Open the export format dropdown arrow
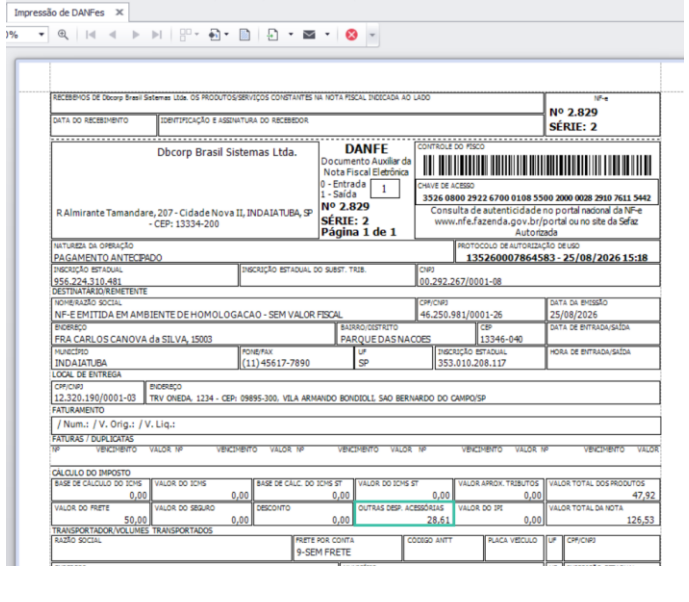Viewport: 689px width, 602px height. 291,34
